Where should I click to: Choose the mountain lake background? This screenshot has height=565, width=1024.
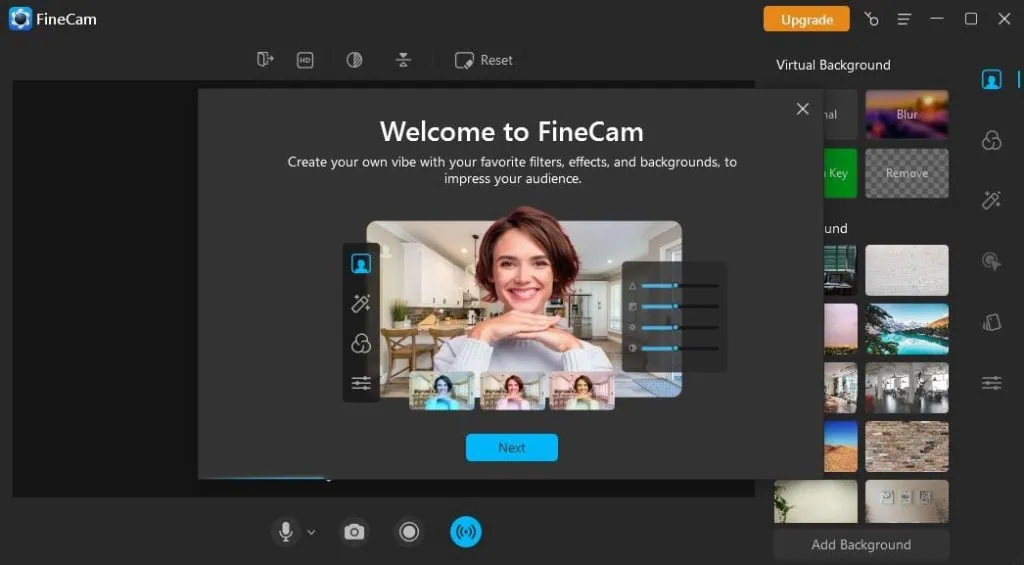point(906,329)
